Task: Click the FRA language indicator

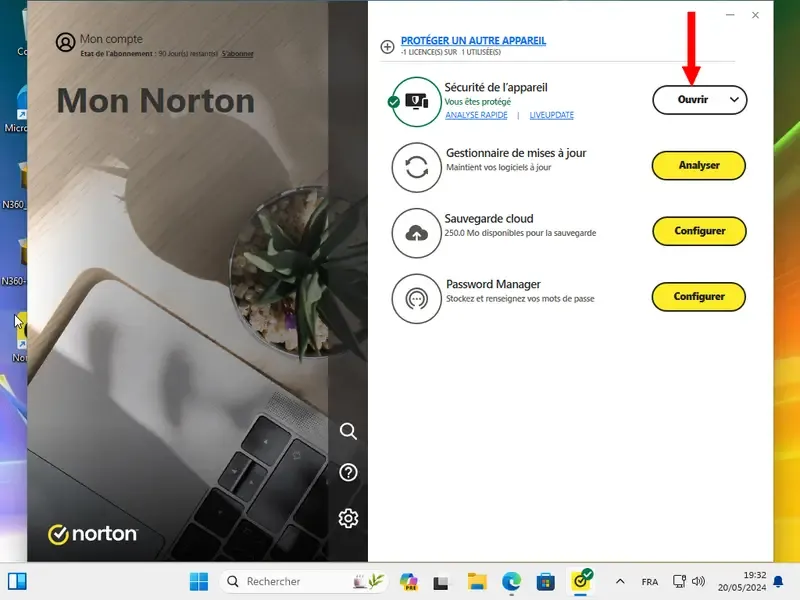Action: coord(649,582)
